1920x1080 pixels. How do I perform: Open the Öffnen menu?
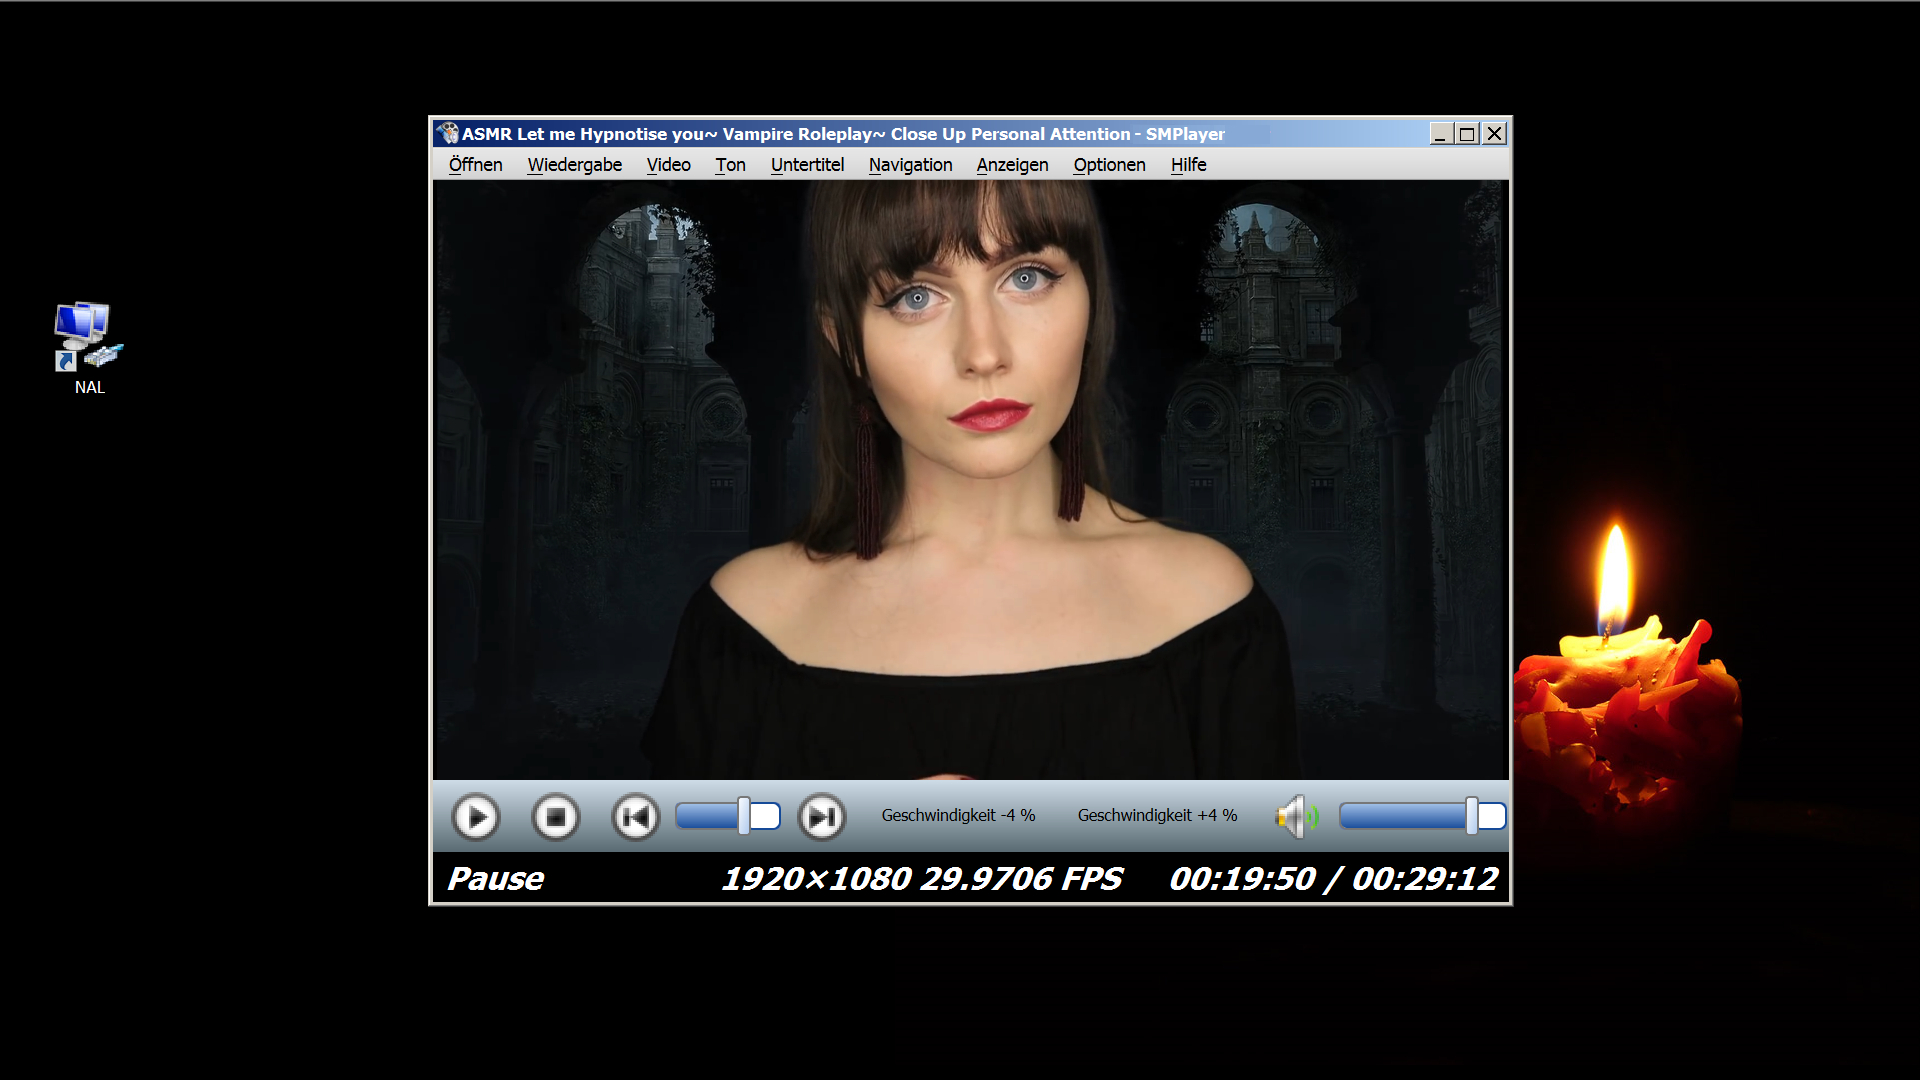tap(475, 165)
